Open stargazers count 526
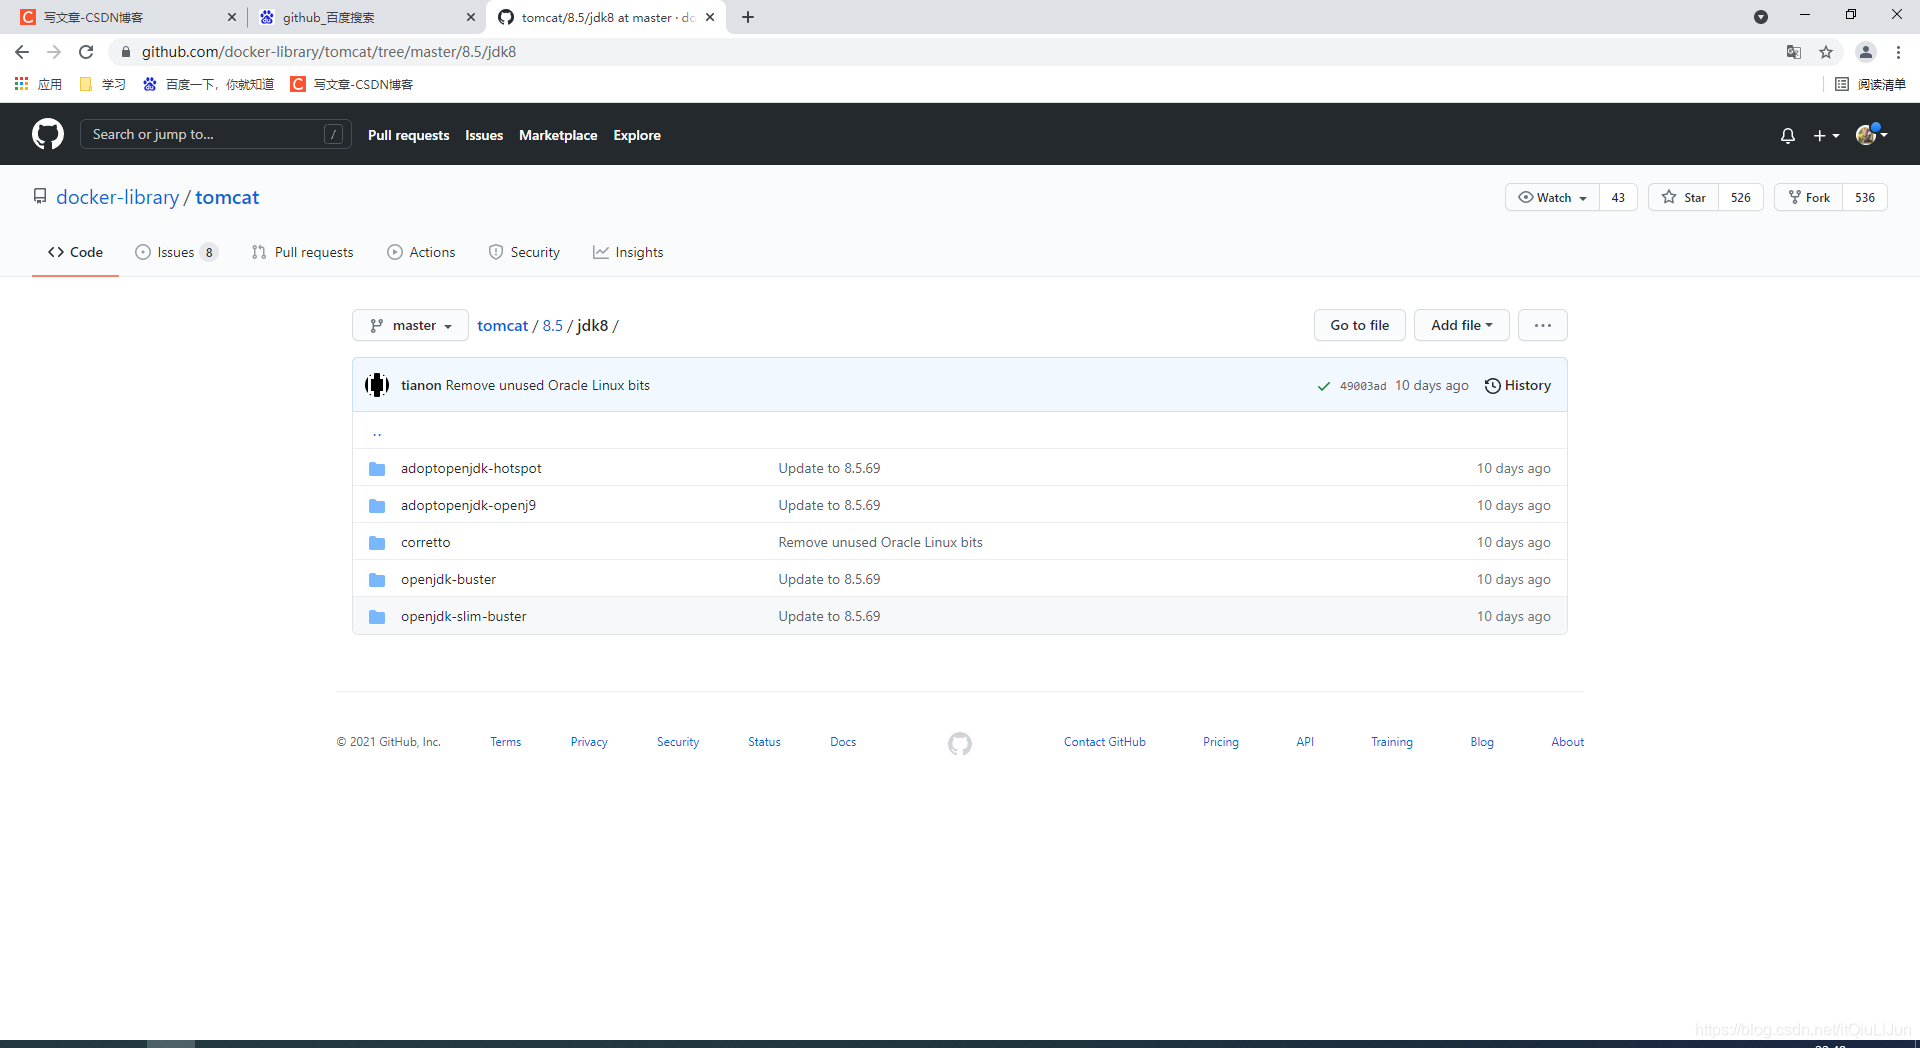The height and width of the screenshot is (1048, 1920). (1740, 197)
